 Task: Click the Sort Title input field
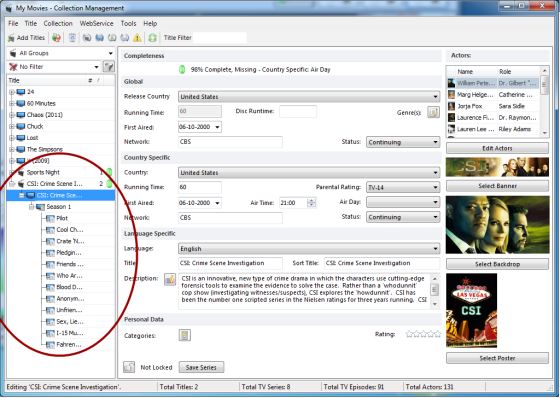[x=382, y=263]
